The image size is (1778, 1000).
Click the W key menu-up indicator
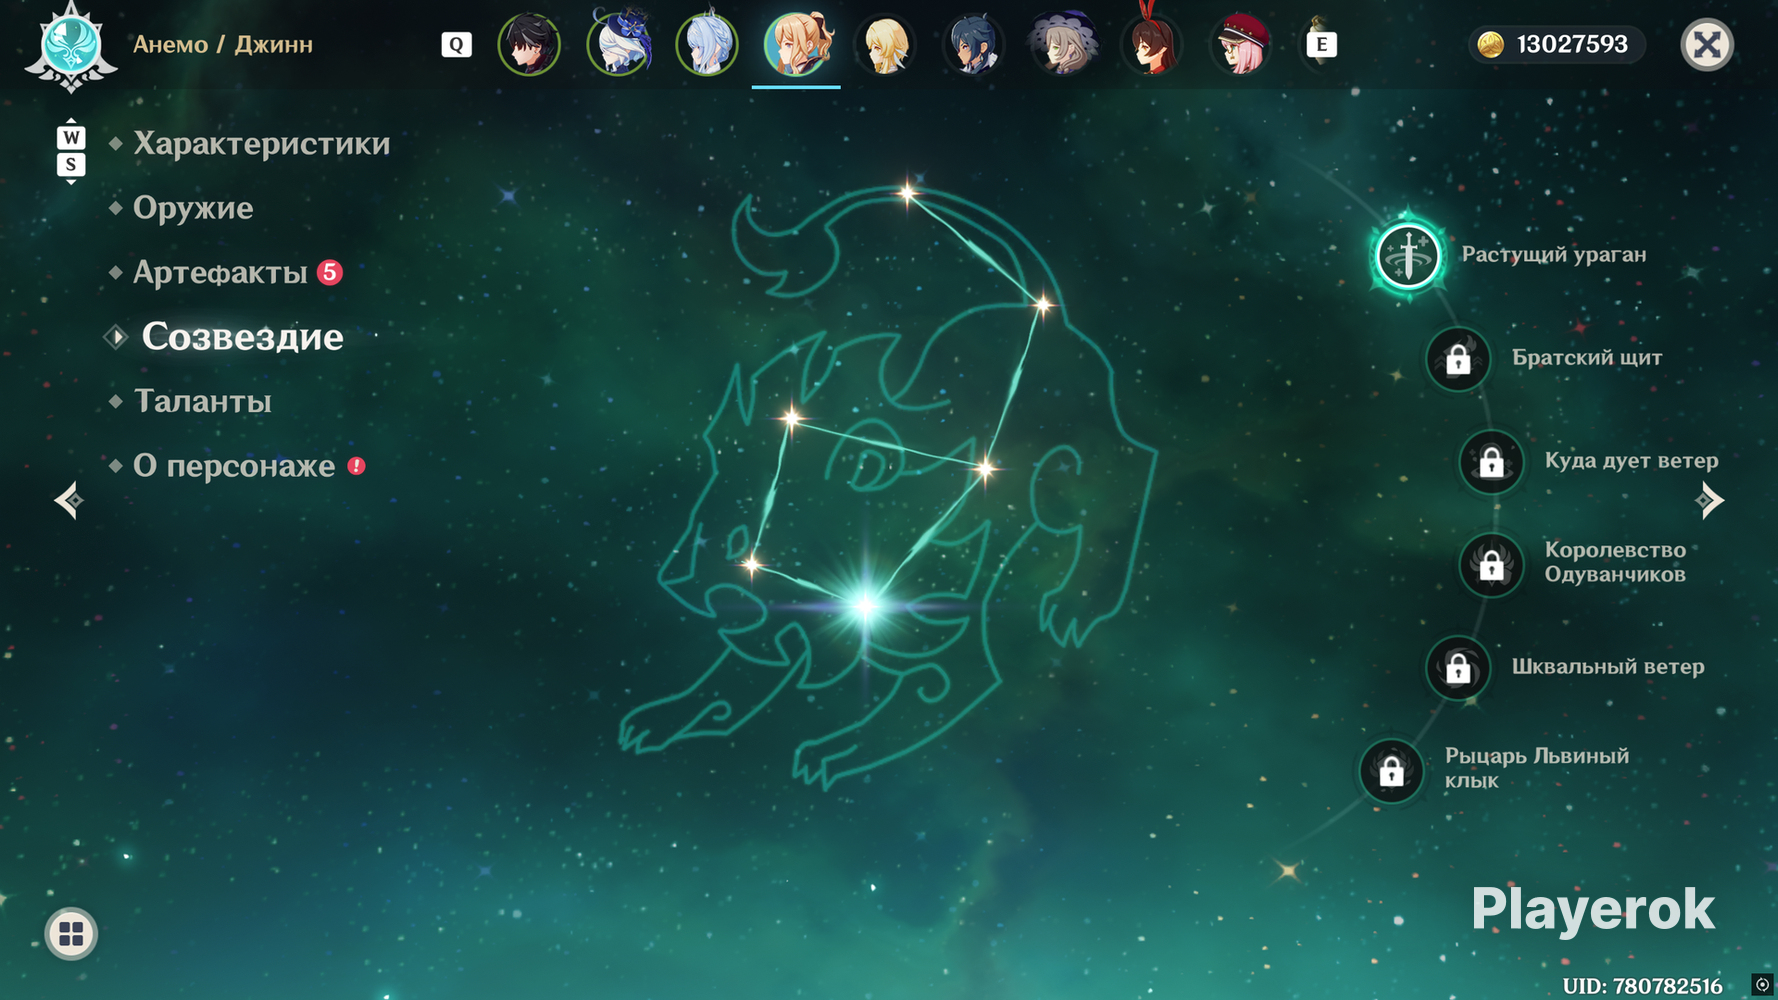tap(71, 137)
